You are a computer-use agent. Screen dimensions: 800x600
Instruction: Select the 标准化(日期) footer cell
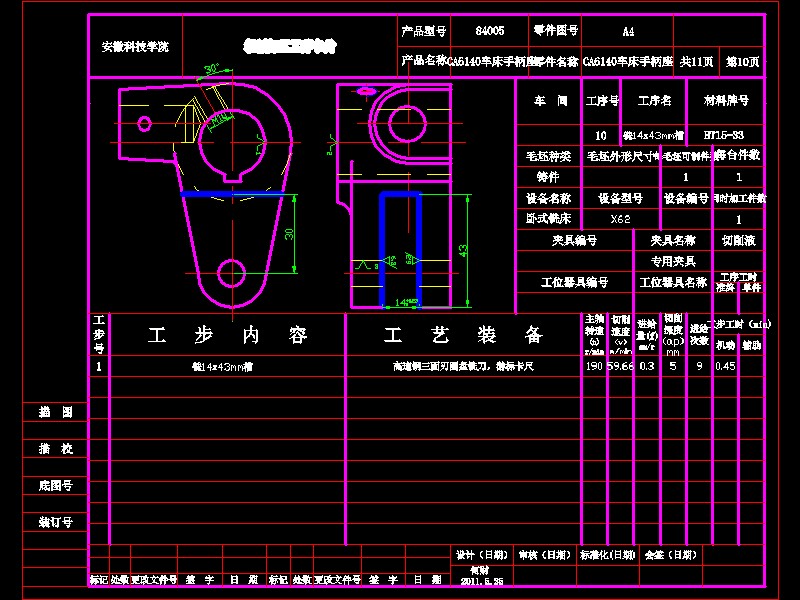[607, 555]
